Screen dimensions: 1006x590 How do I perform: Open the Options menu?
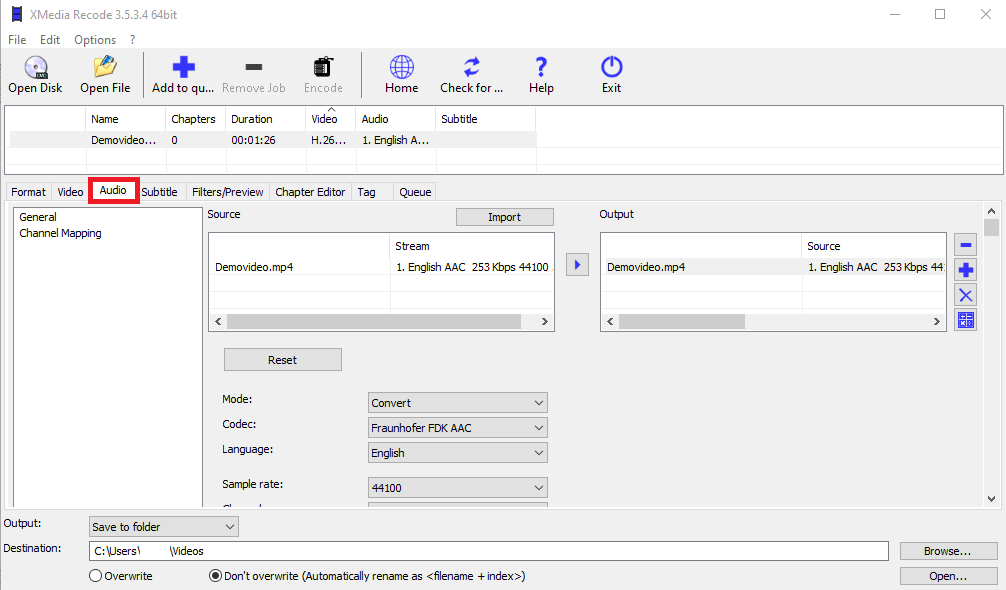coord(95,40)
